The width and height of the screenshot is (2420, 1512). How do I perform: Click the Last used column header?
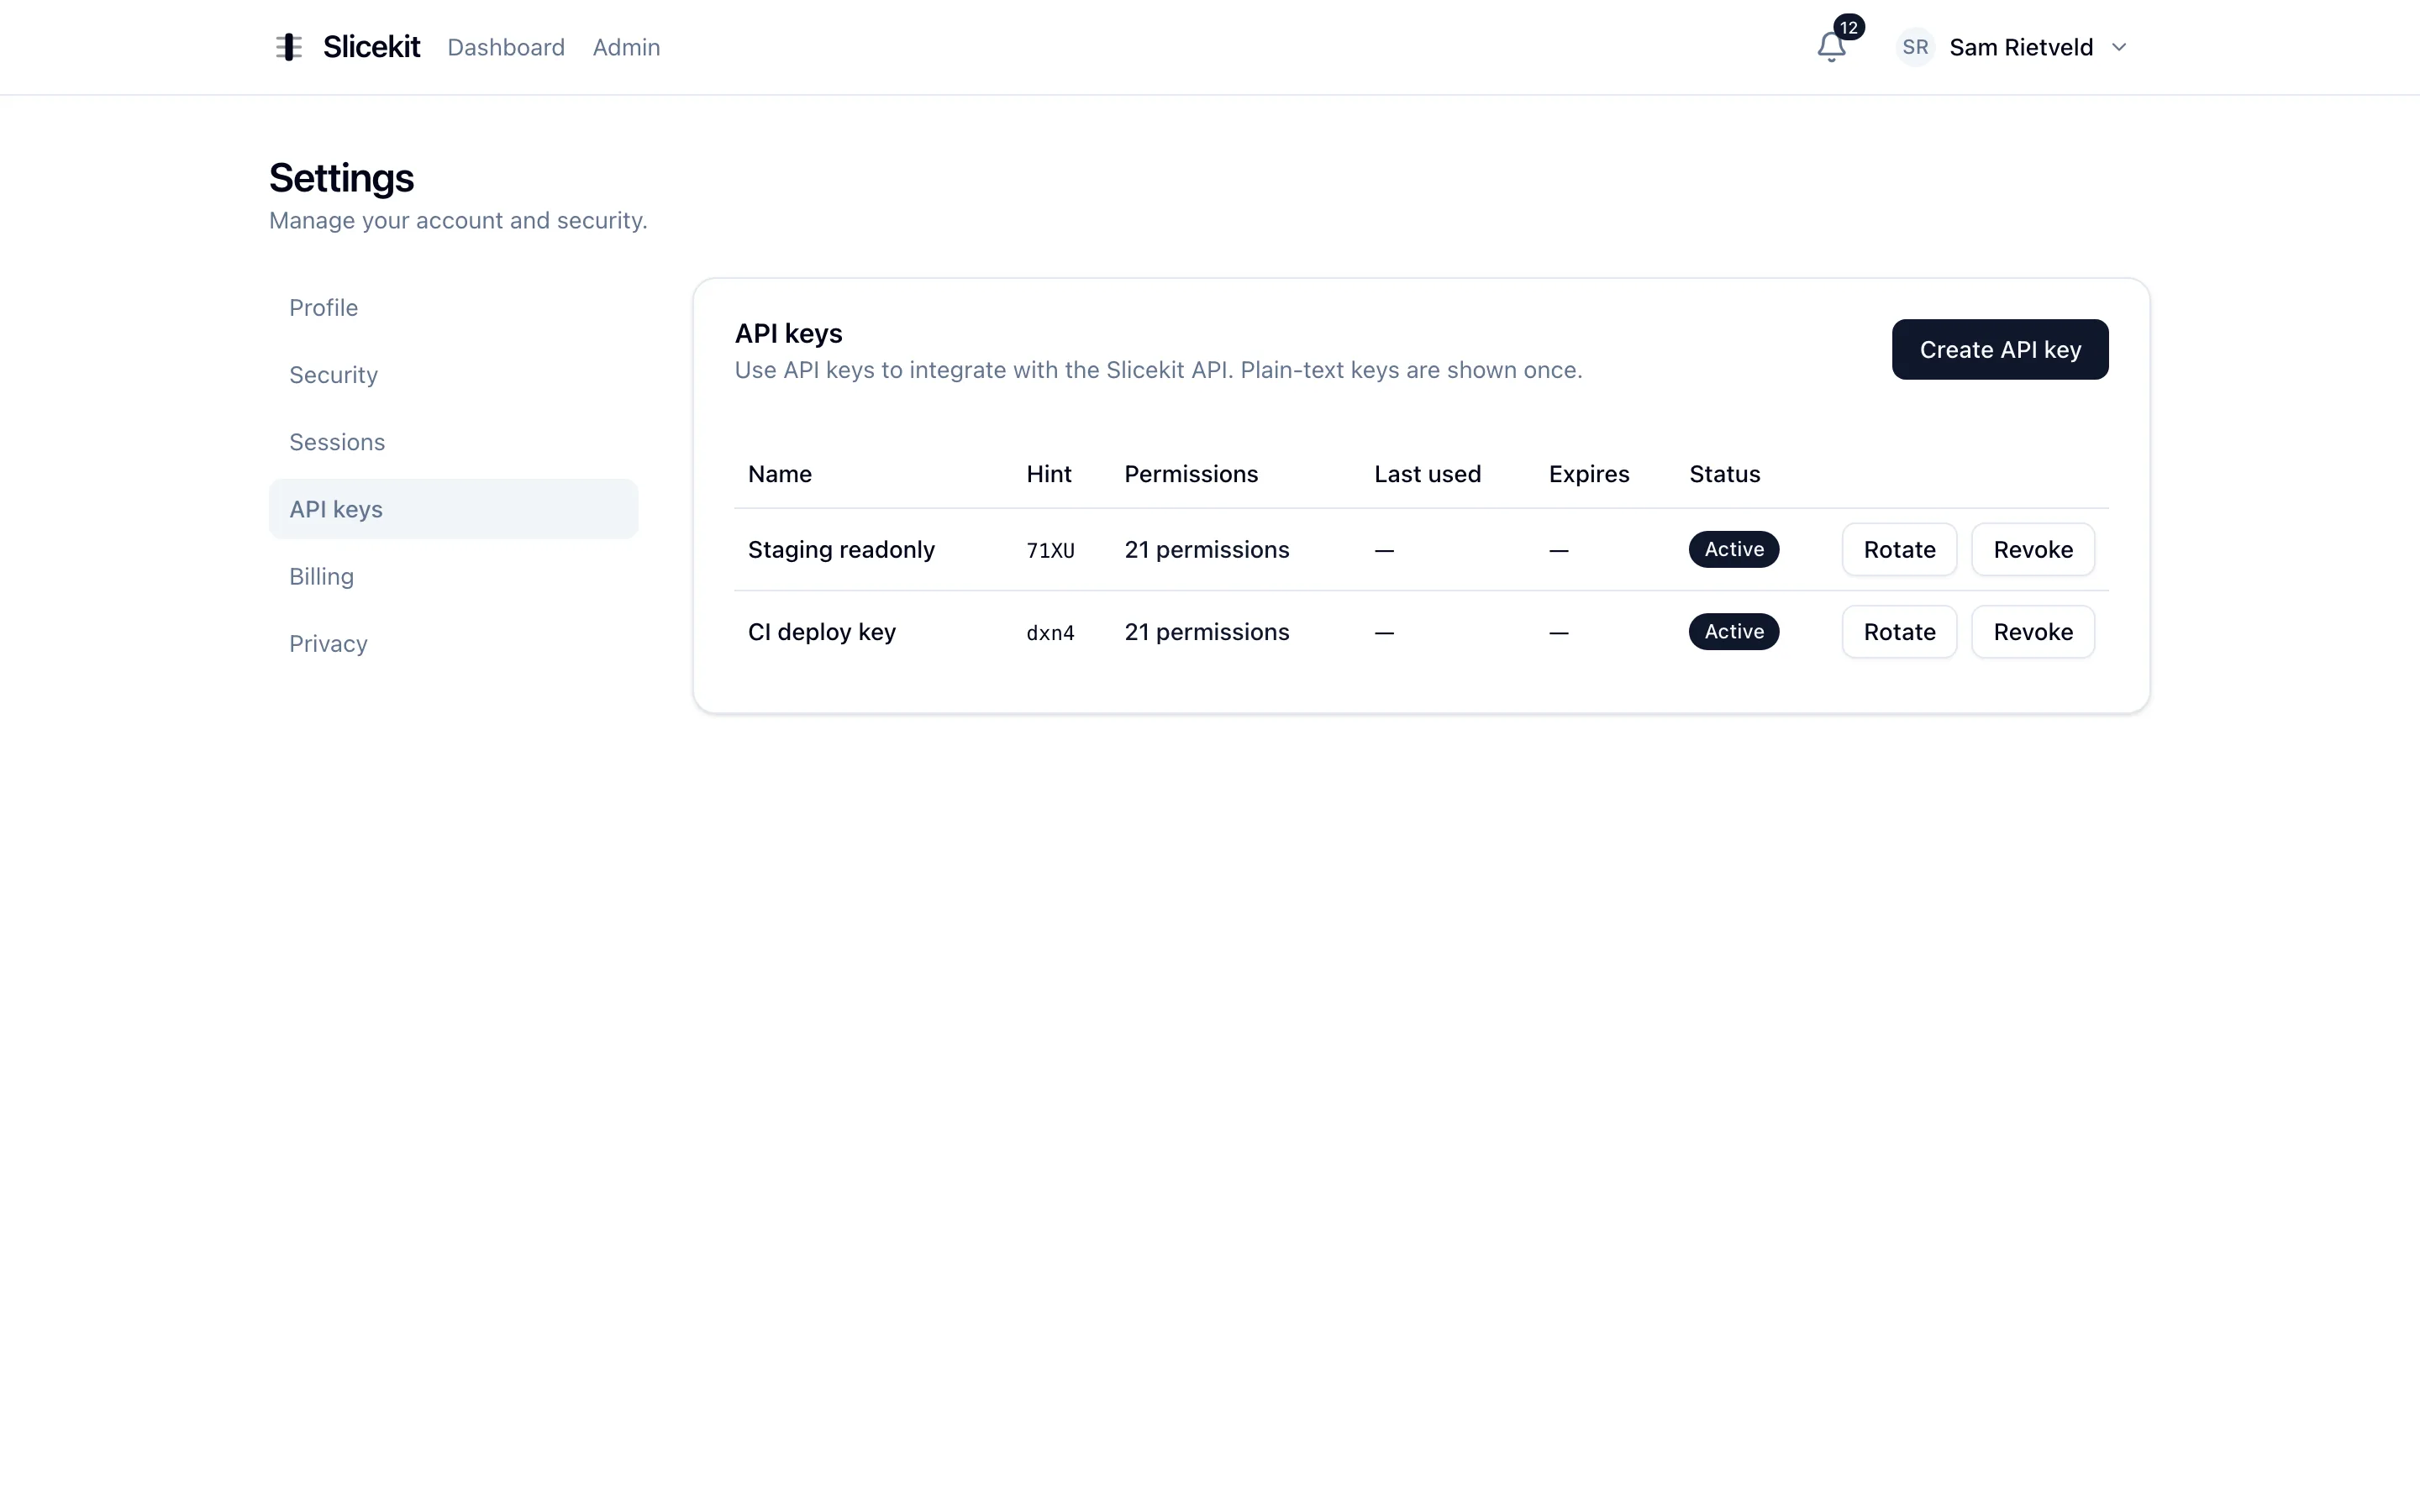pyautogui.click(x=1427, y=474)
